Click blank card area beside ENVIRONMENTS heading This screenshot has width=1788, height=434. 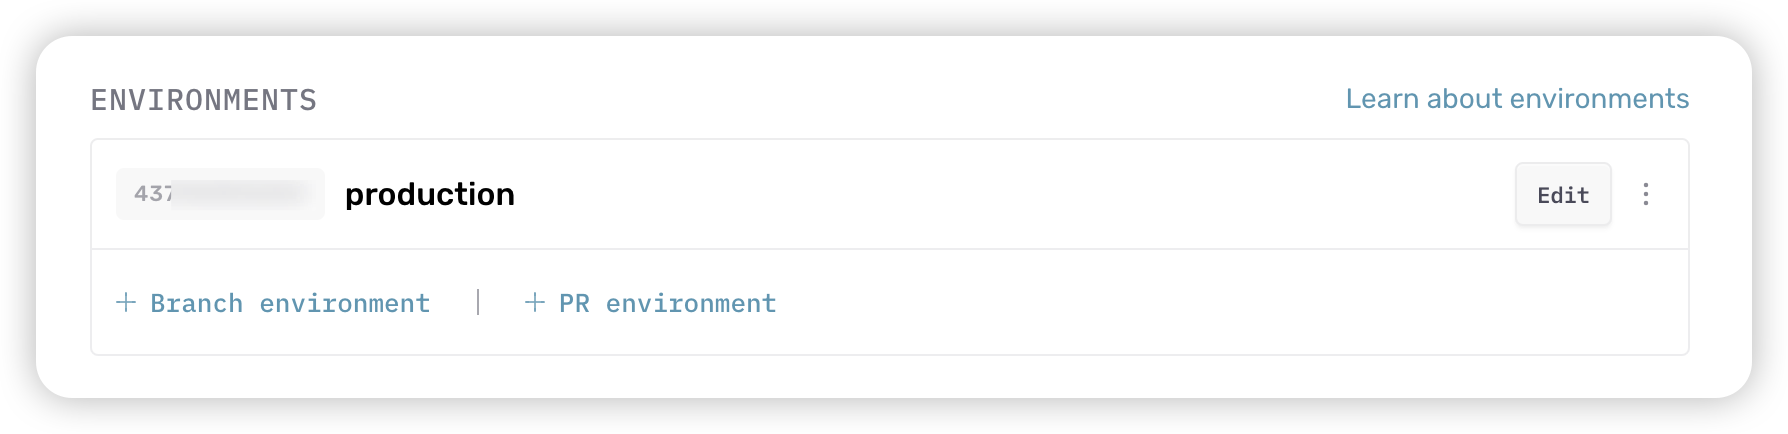click(800, 100)
